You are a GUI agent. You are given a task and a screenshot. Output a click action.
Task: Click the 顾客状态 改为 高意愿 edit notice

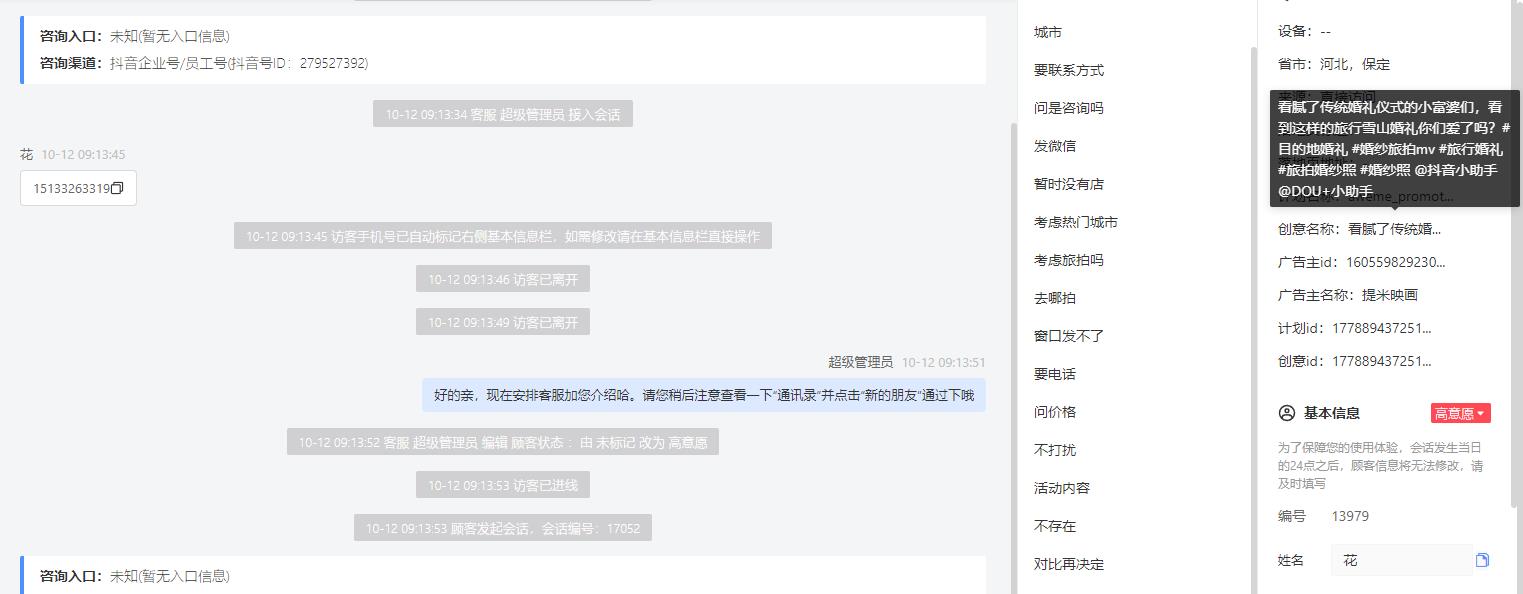(503, 442)
